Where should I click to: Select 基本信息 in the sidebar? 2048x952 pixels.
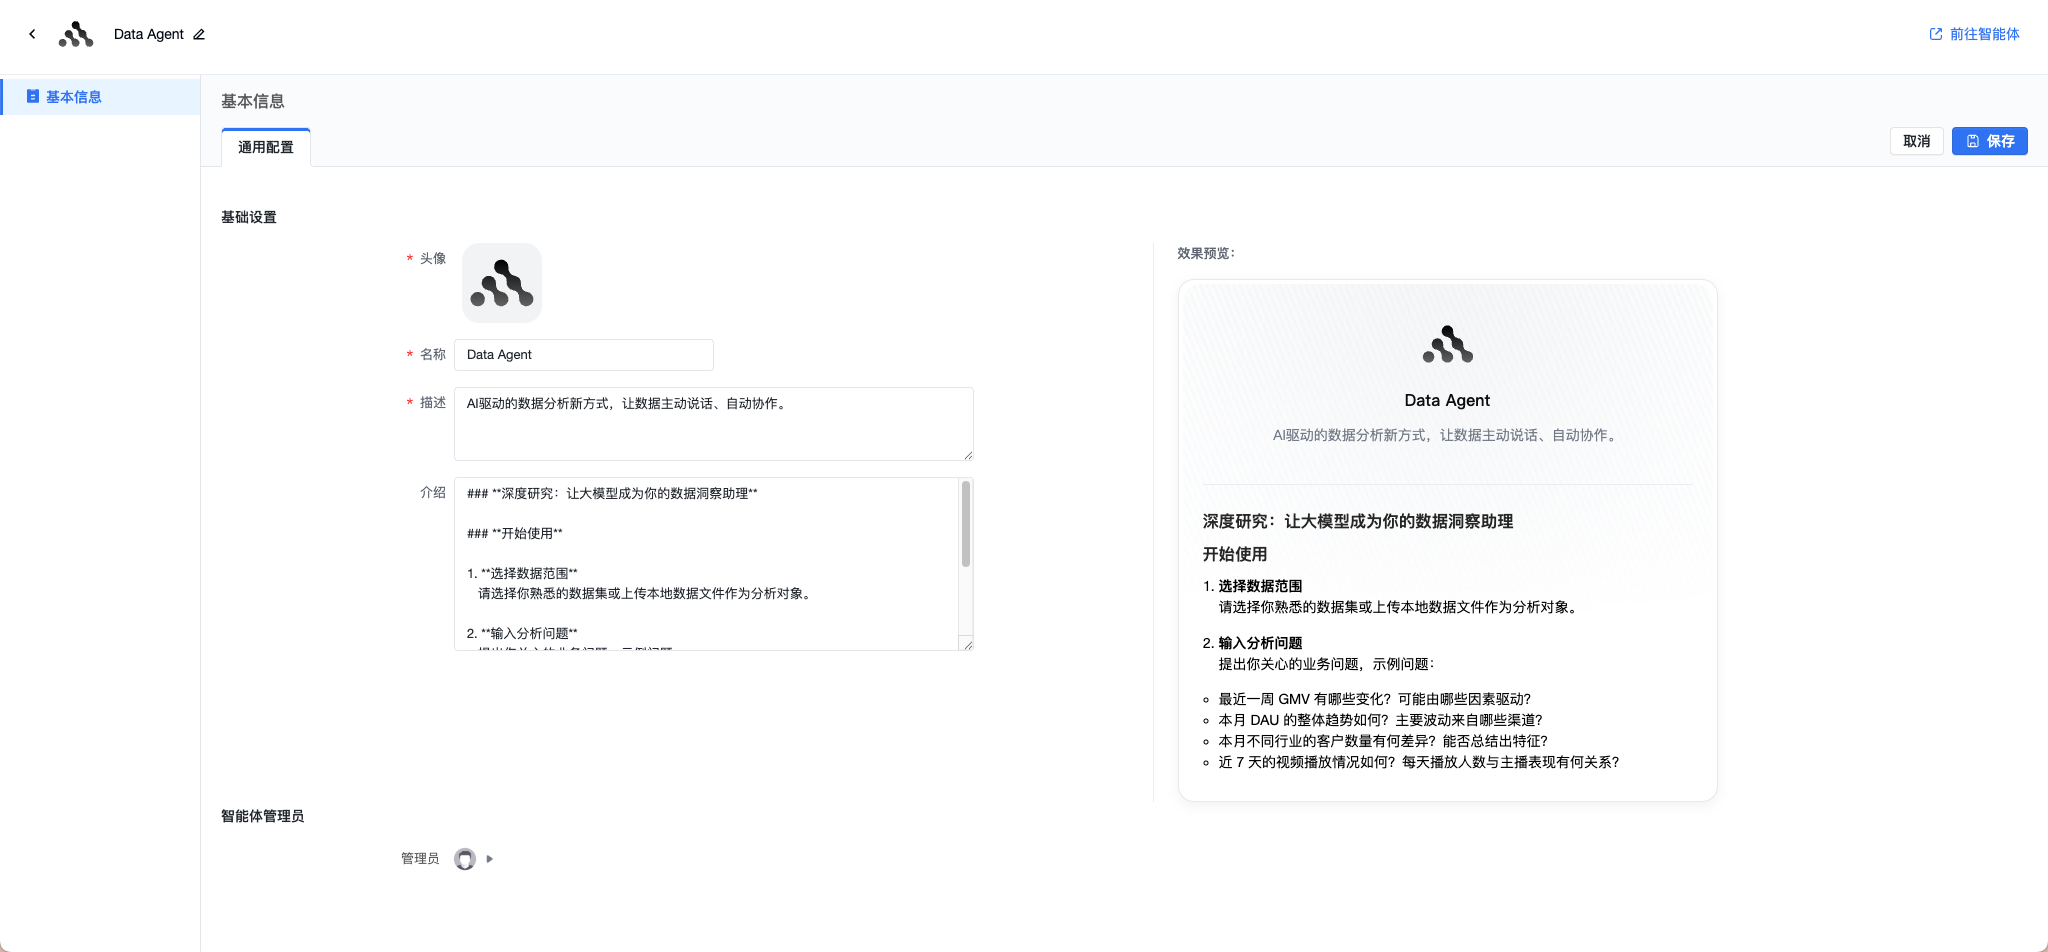coord(100,97)
